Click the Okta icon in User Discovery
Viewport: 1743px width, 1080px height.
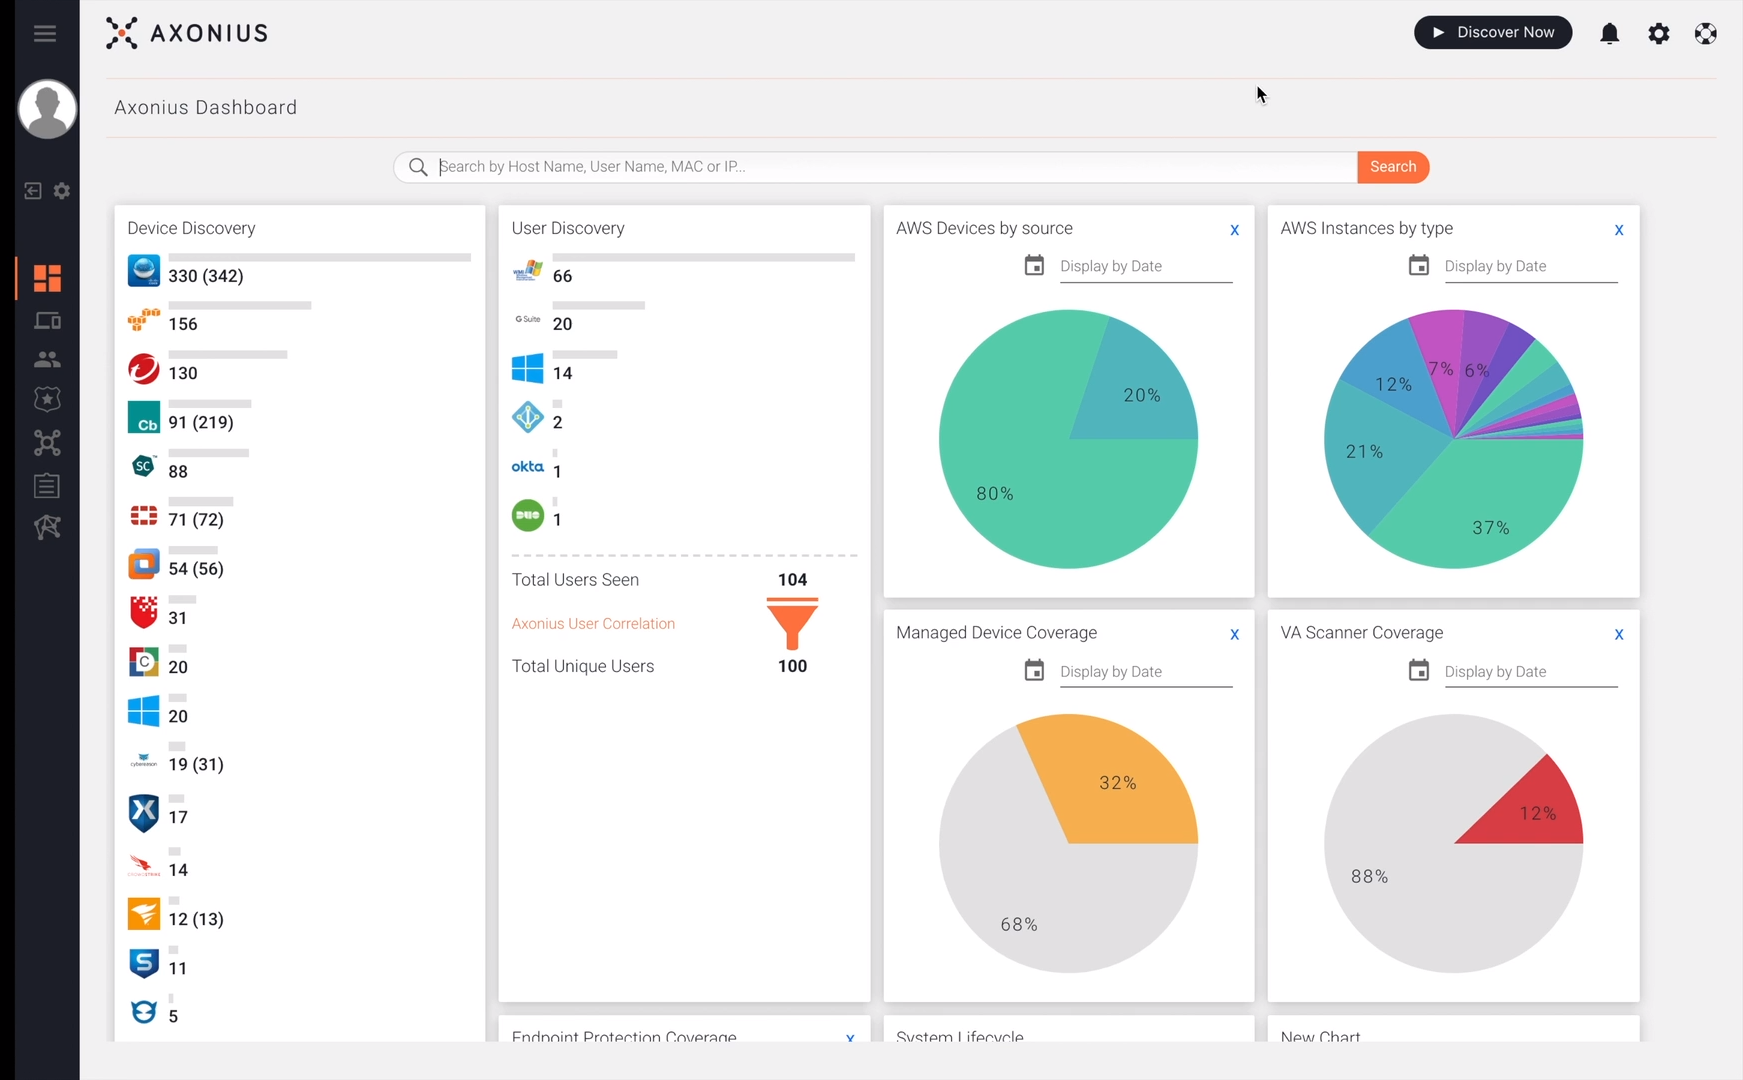click(x=528, y=466)
